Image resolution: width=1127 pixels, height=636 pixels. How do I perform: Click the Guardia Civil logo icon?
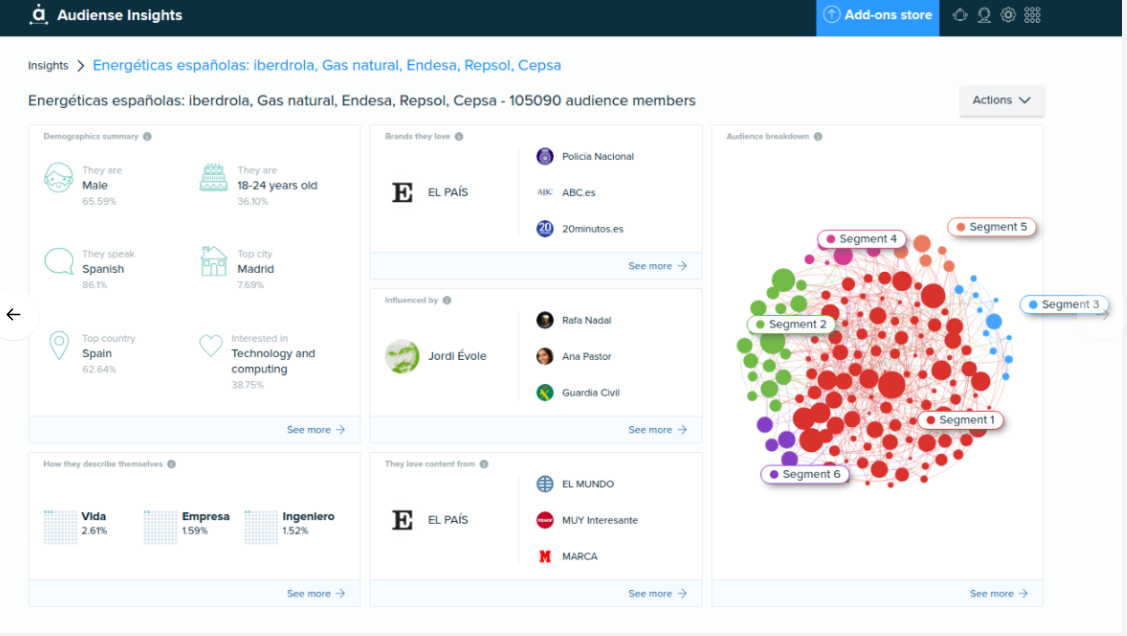[x=545, y=392]
